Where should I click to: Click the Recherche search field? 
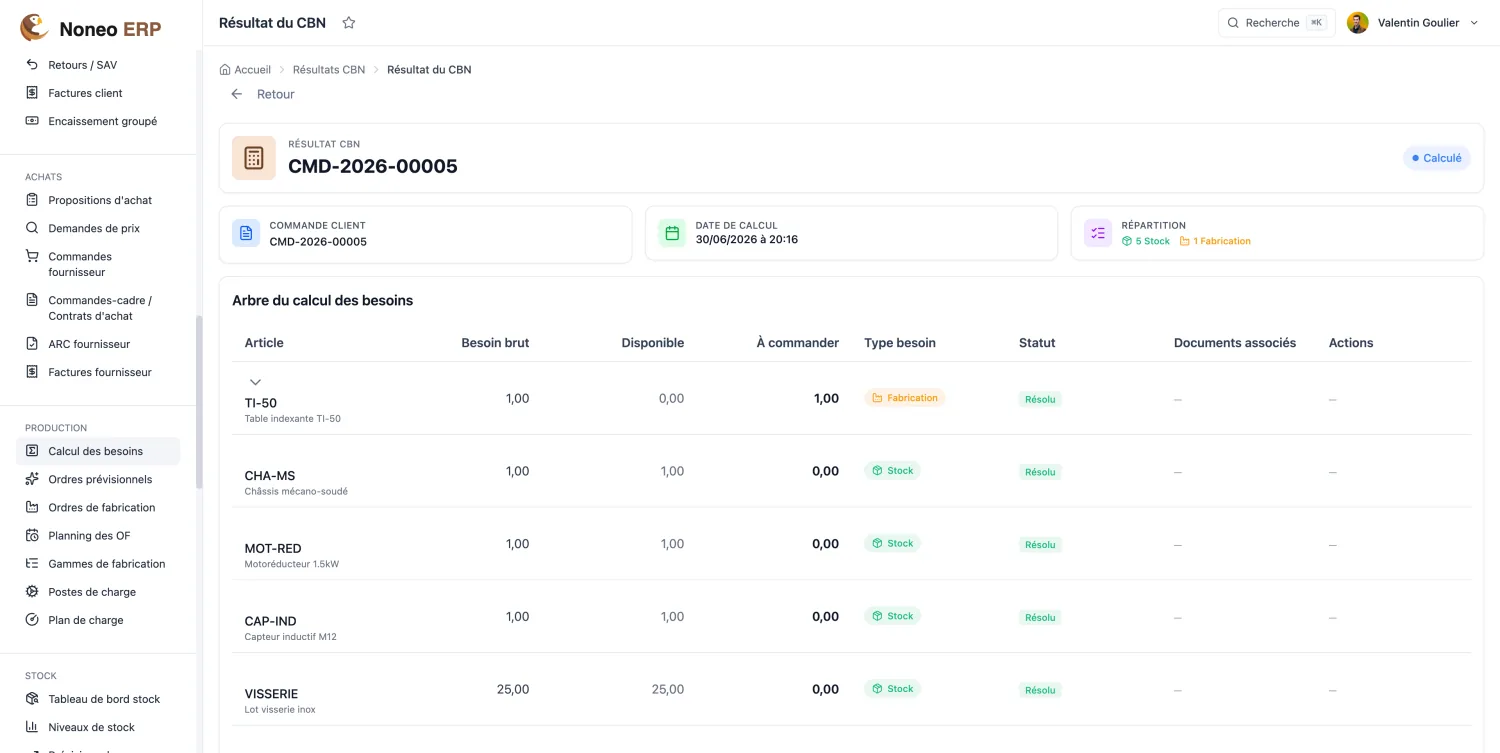click(x=1276, y=22)
